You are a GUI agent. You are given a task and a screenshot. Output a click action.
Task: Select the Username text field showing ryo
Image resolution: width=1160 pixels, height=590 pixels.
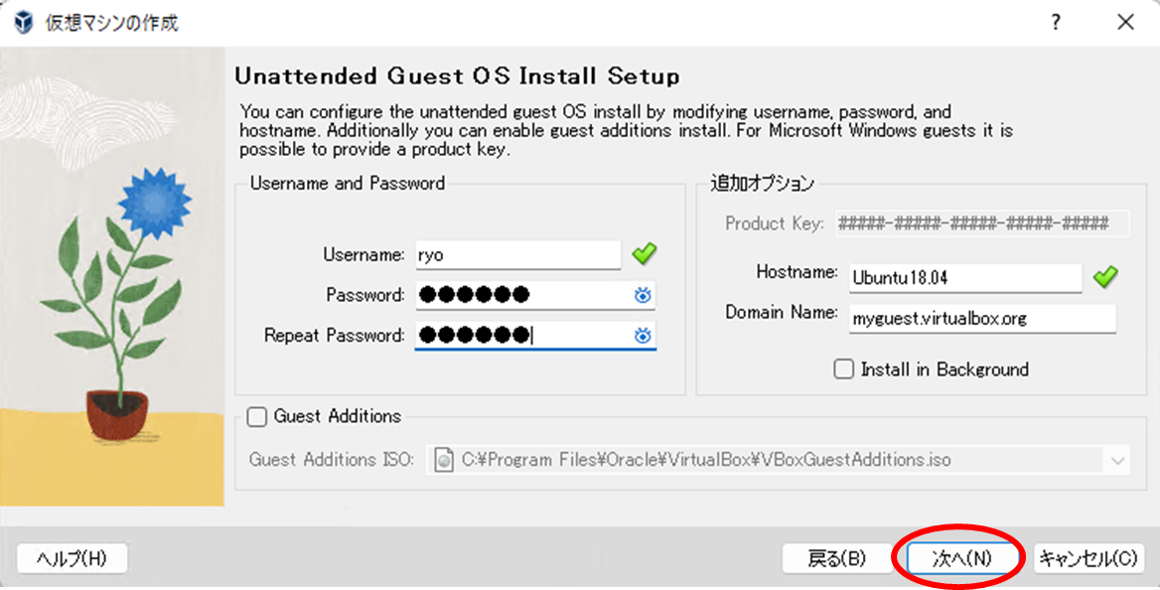point(517,254)
